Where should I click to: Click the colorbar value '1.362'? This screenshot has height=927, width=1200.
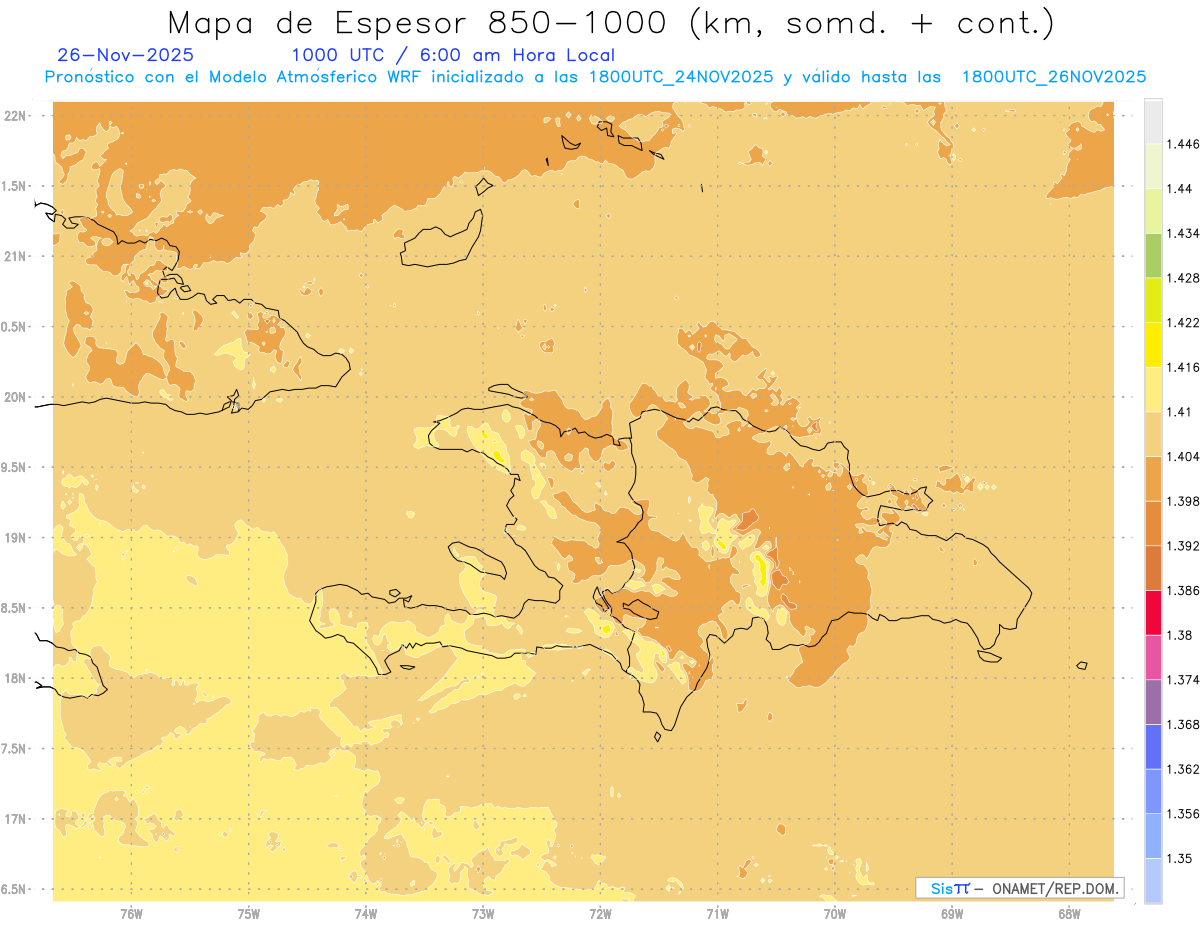tap(1183, 769)
